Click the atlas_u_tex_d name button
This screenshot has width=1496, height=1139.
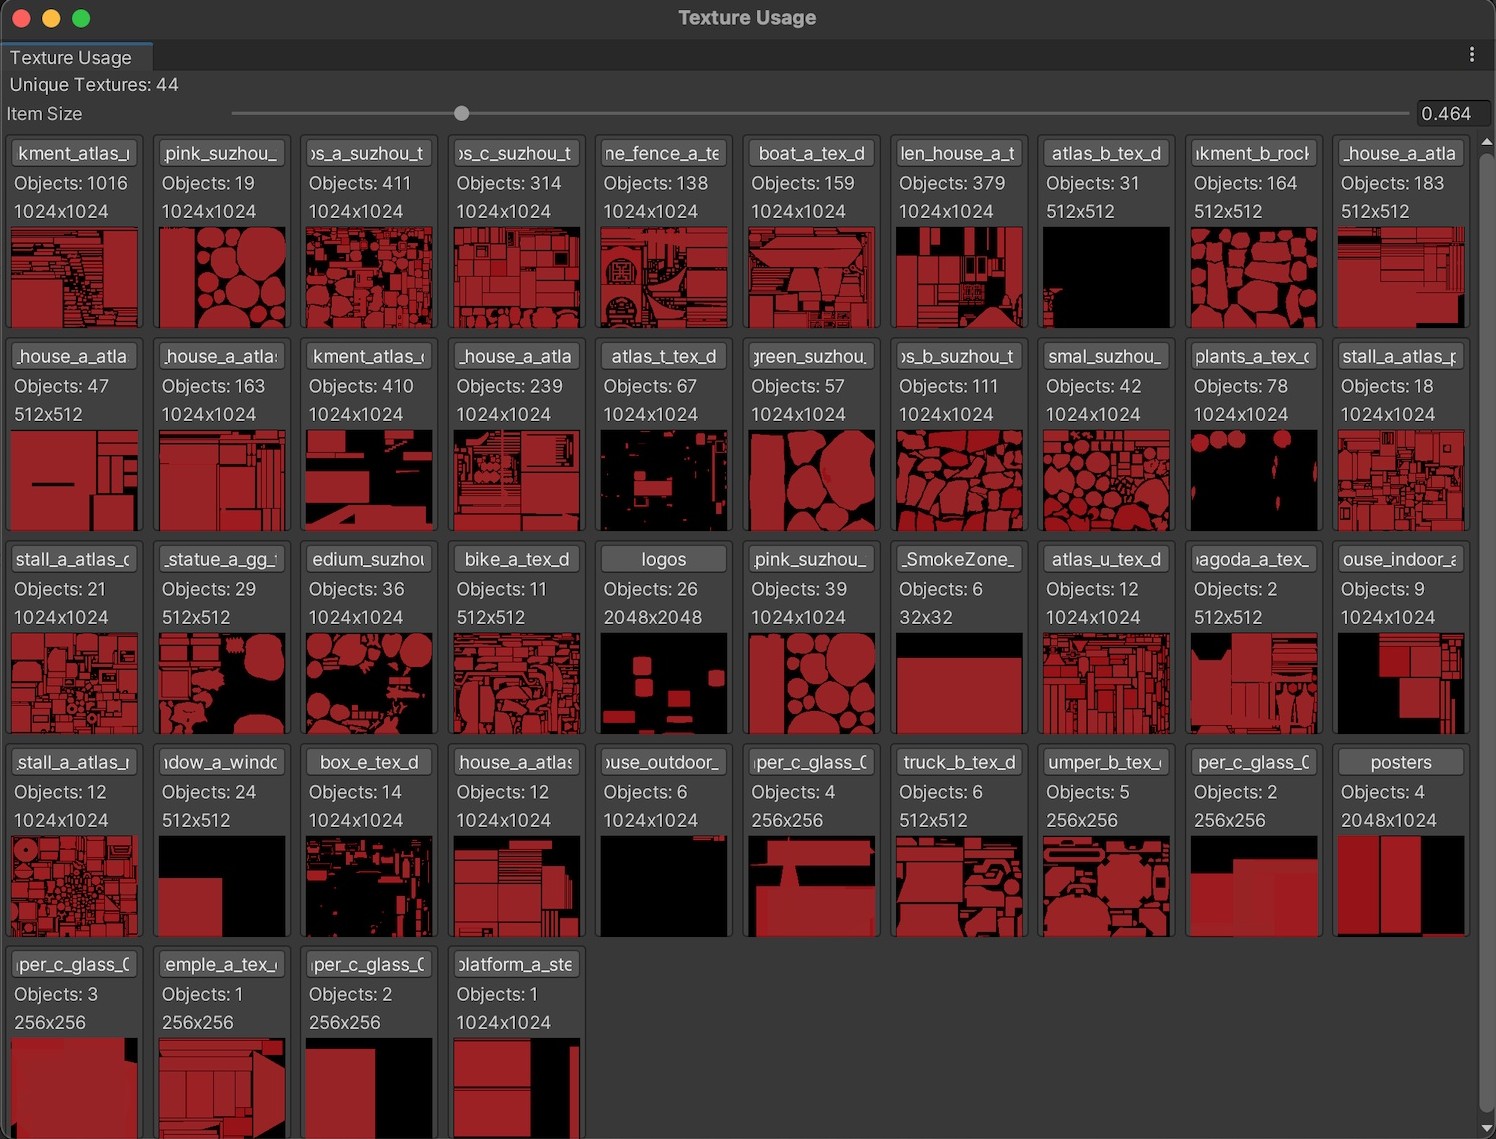click(1105, 560)
